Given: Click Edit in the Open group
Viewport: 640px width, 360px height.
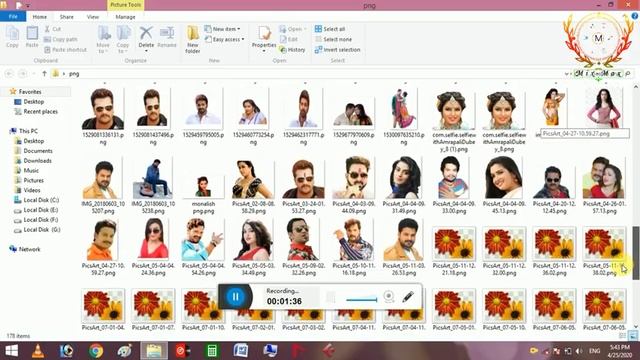Looking at the screenshot, I should point(289,39).
